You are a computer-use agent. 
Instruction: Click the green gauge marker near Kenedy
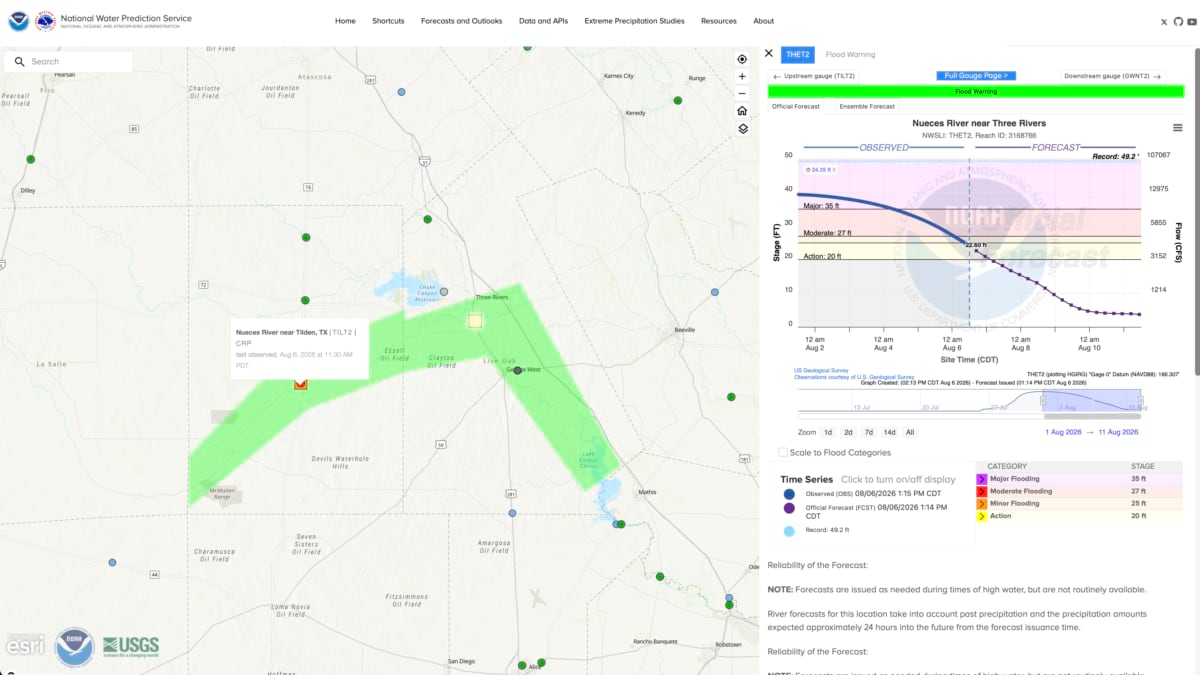678,100
